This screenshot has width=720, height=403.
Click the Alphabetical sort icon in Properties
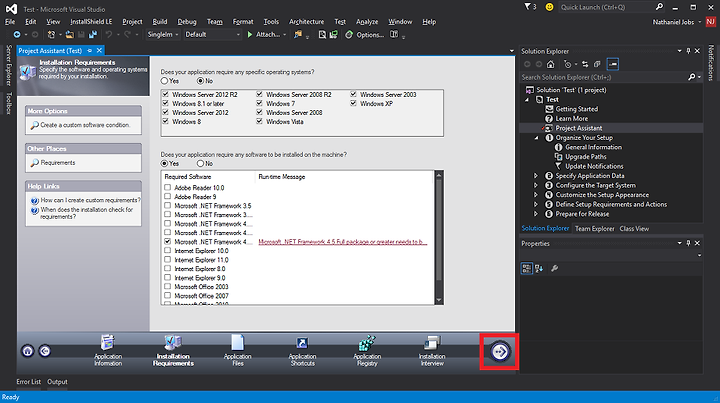point(539,269)
